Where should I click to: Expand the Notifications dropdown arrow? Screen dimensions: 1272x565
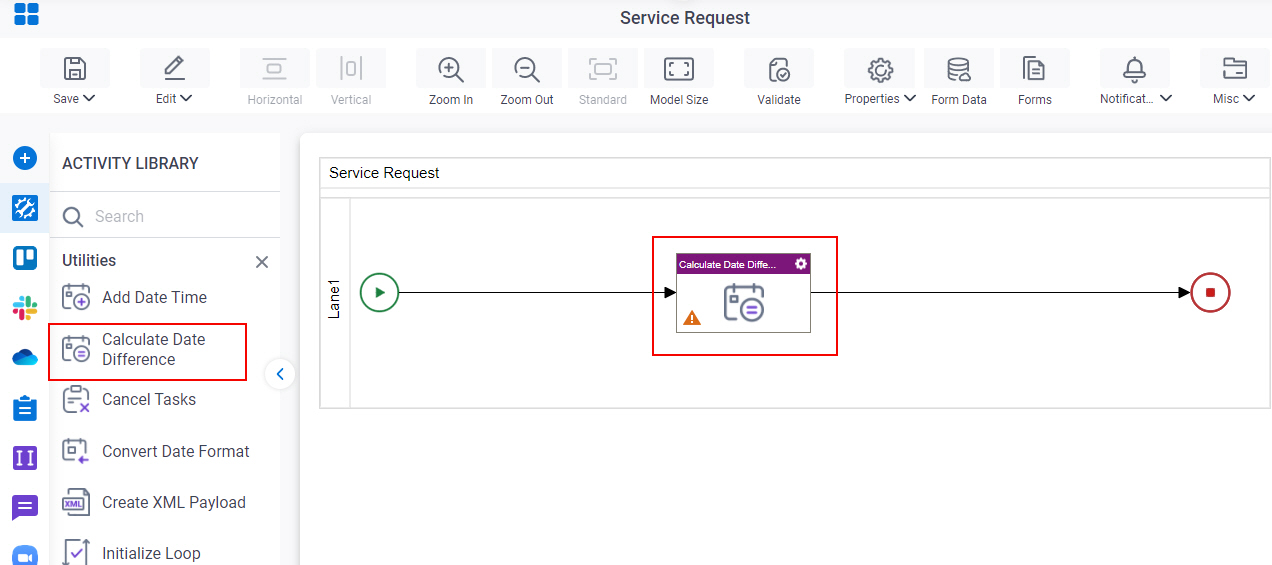(1166, 99)
